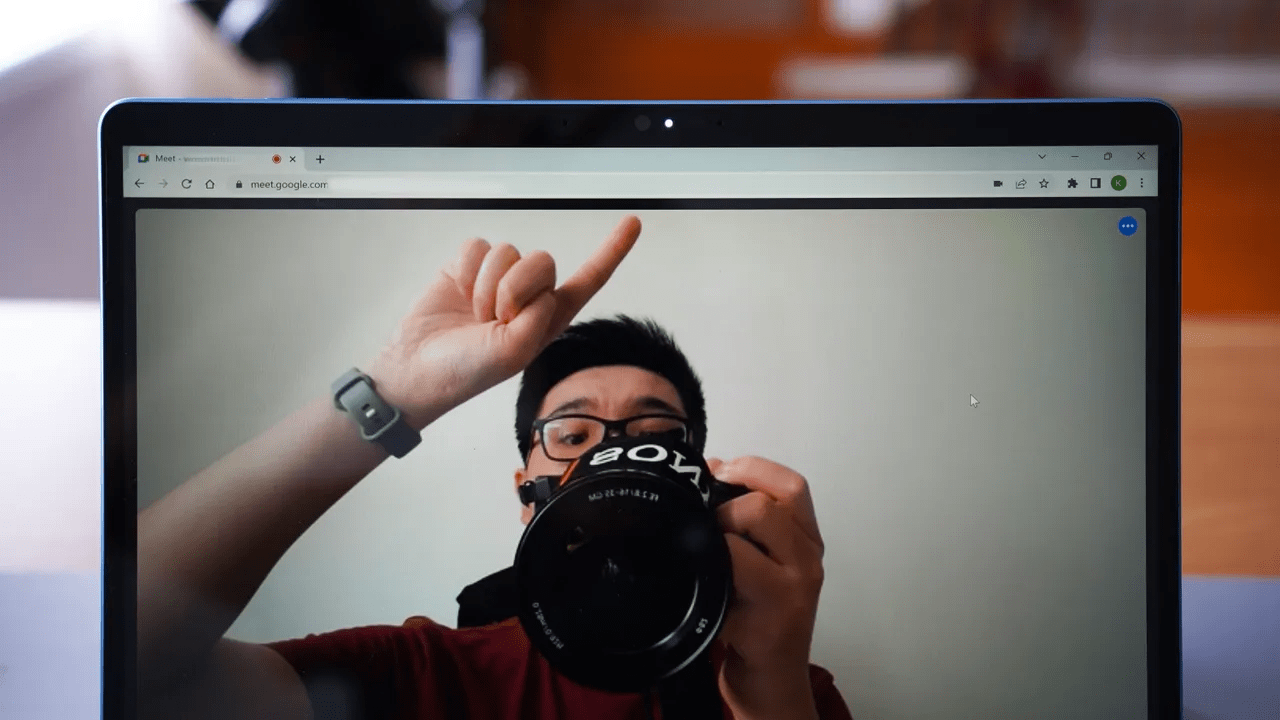Restore down the Chrome window

tap(1108, 157)
